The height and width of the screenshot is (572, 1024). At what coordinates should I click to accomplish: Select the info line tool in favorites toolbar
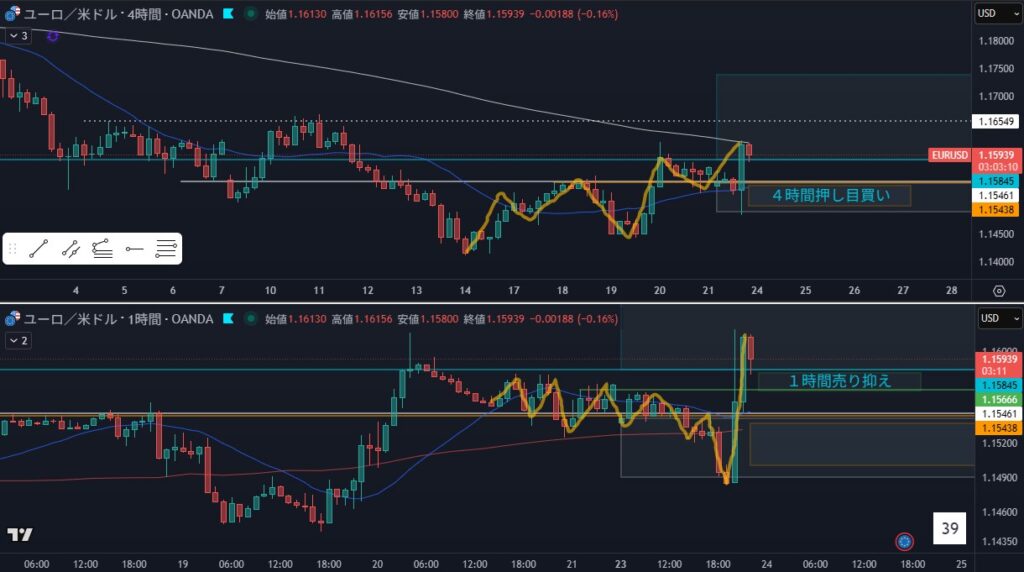(70, 249)
